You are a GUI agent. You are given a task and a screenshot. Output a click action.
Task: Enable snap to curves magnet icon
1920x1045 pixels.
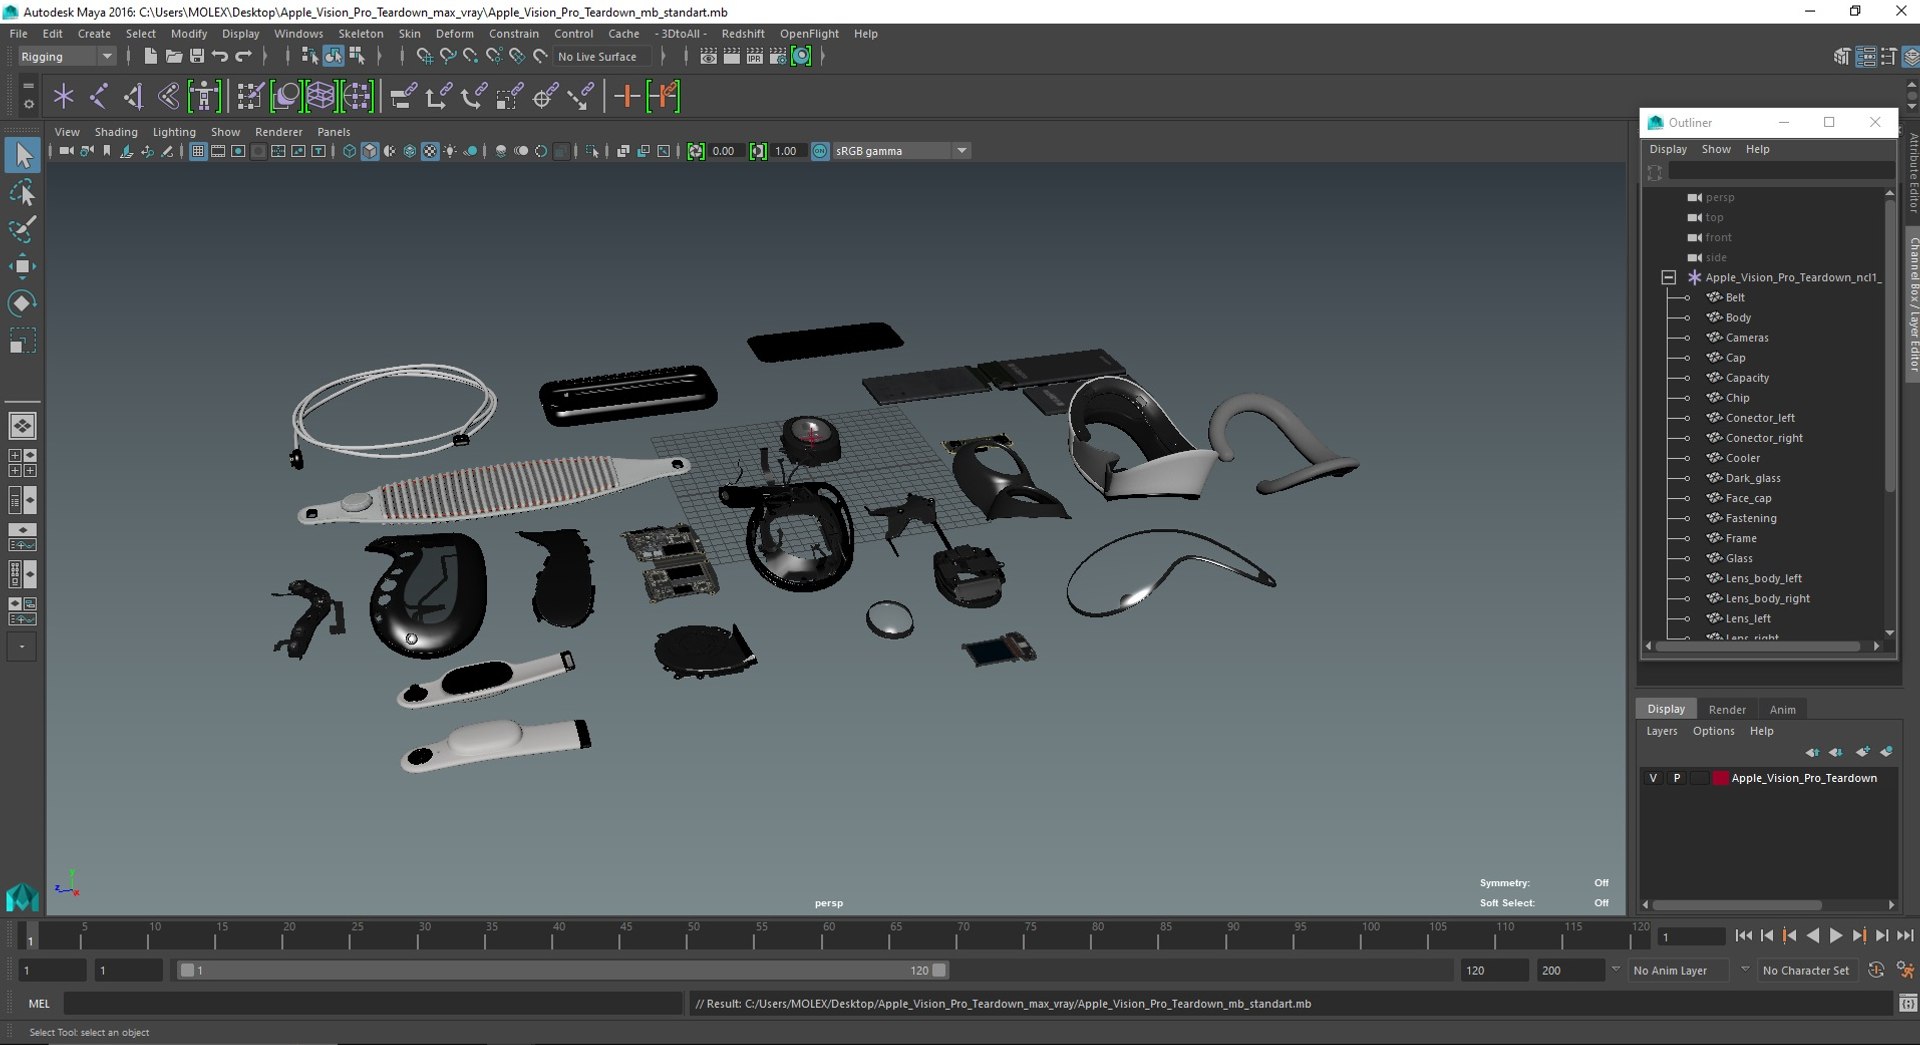447,57
